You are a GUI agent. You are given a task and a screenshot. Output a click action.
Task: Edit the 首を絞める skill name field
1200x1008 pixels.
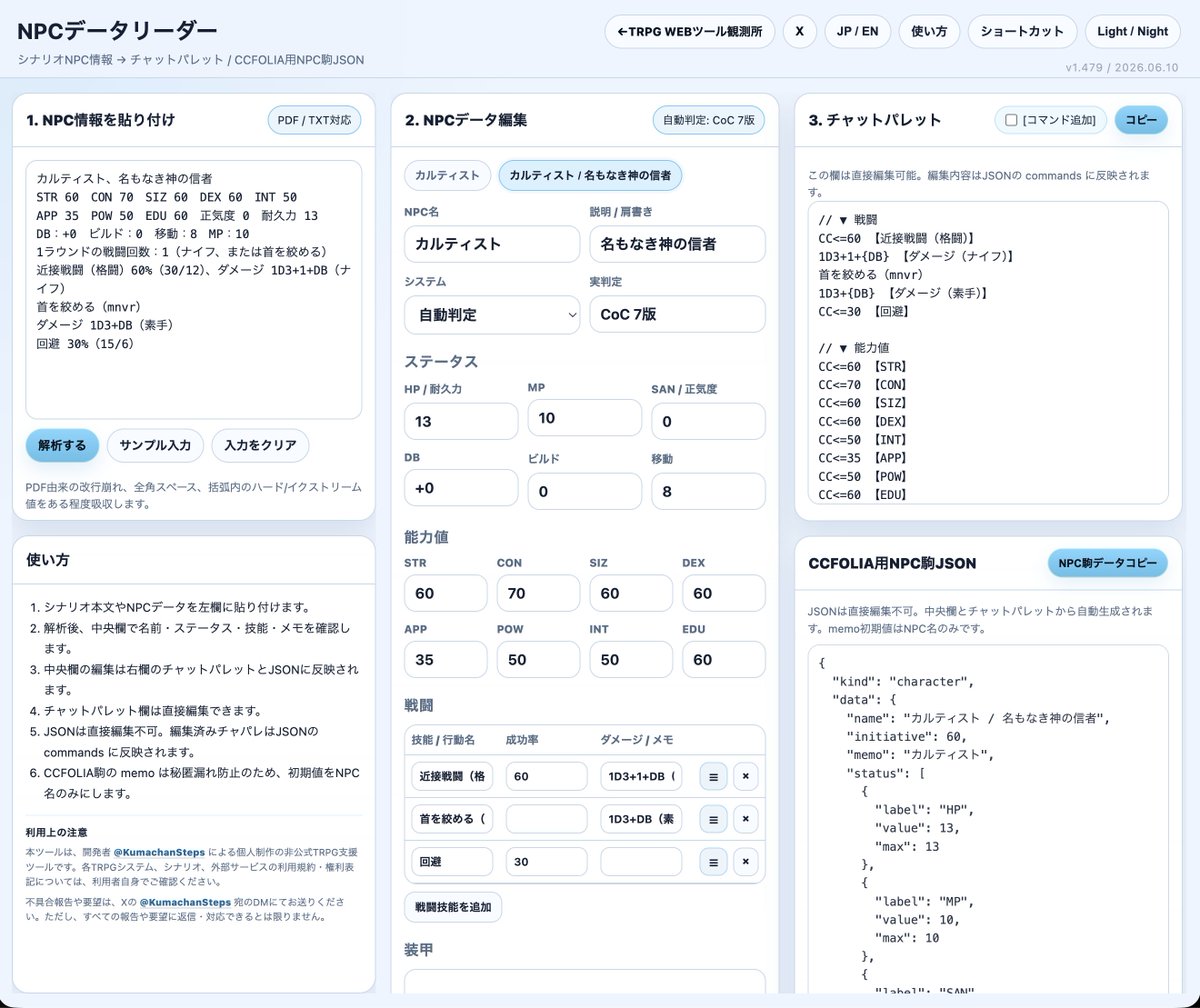(x=452, y=819)
